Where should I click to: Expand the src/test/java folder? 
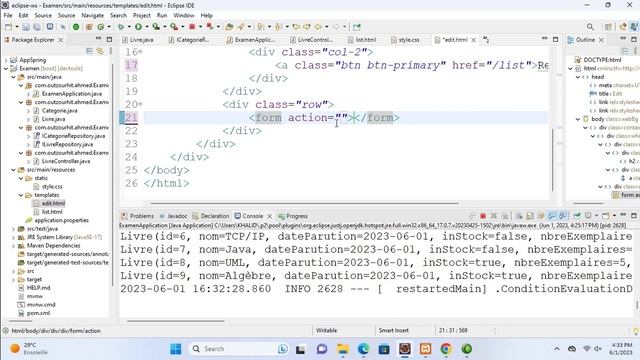point(13,229)
